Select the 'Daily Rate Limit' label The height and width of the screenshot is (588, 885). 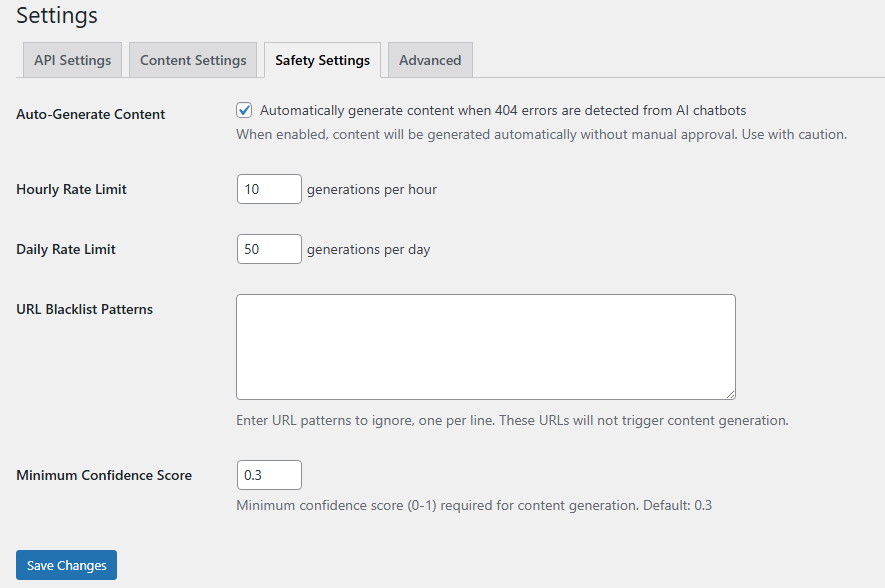pyautogui.click(x=65, y=249)
